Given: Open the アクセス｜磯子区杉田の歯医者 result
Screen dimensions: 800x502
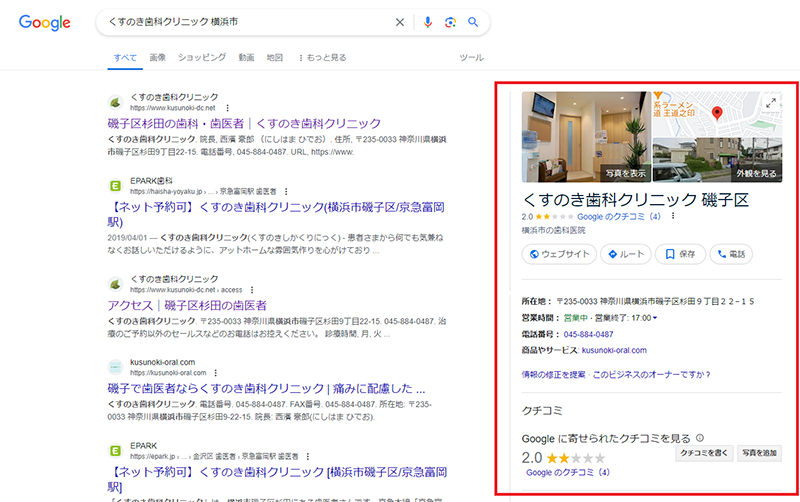Looking at the screenshot, I should point(187,306).
